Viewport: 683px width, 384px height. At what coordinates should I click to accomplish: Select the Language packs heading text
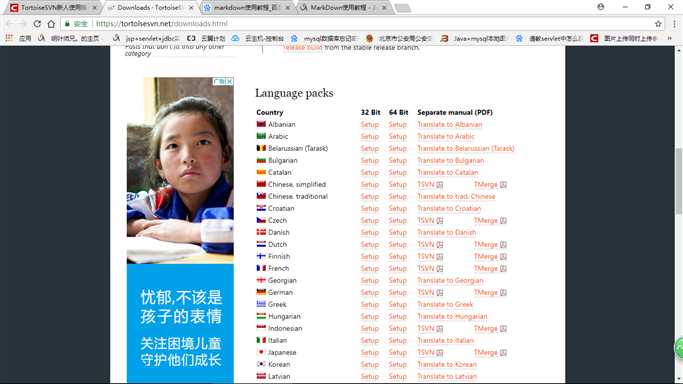point(294,93)
